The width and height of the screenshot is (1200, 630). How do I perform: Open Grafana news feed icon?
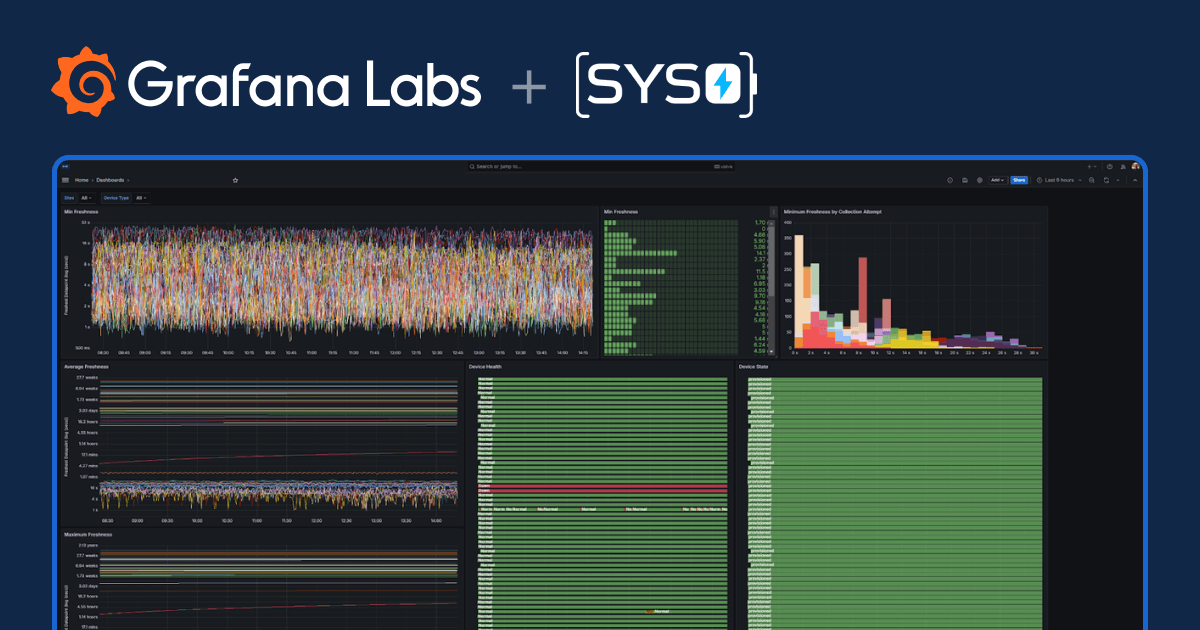click(1122, 167)
